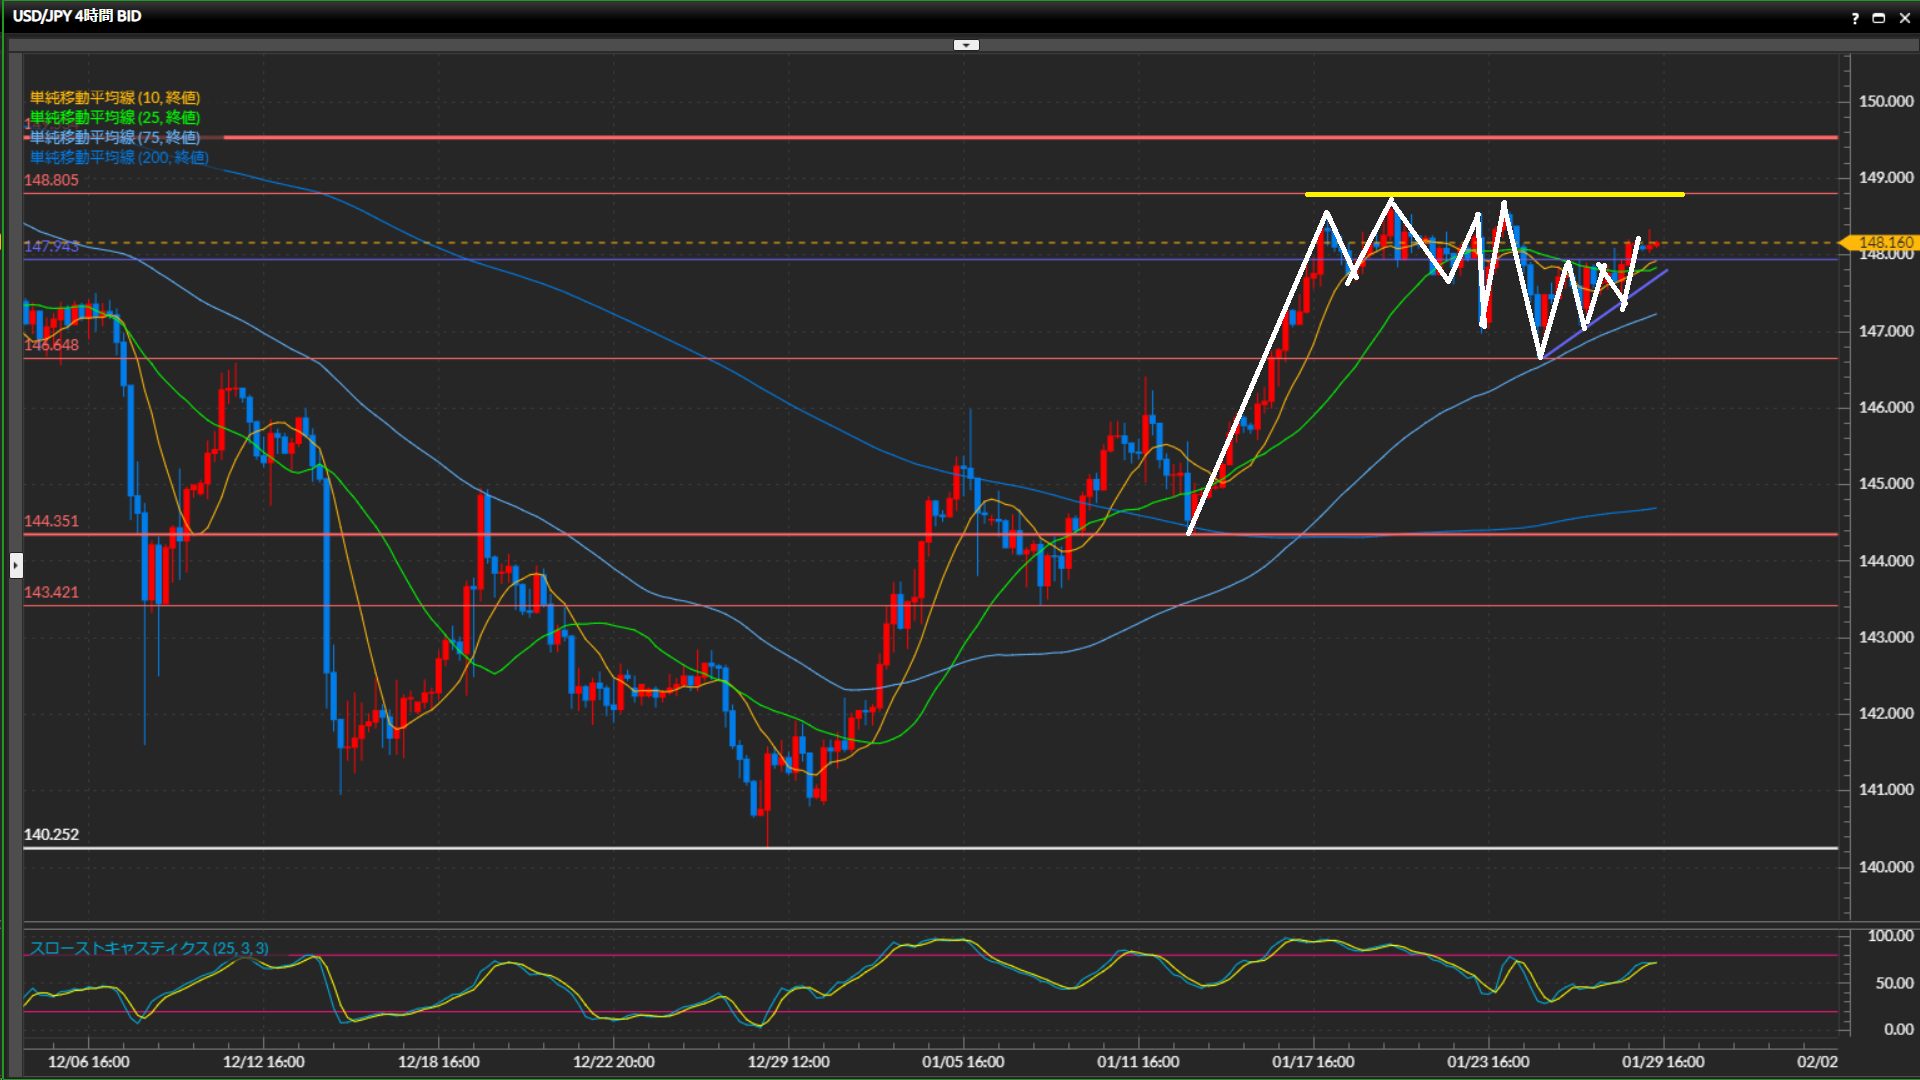Expand the left side panel arrow
The image size is (1920, 1080).
[x=16, y=565]
